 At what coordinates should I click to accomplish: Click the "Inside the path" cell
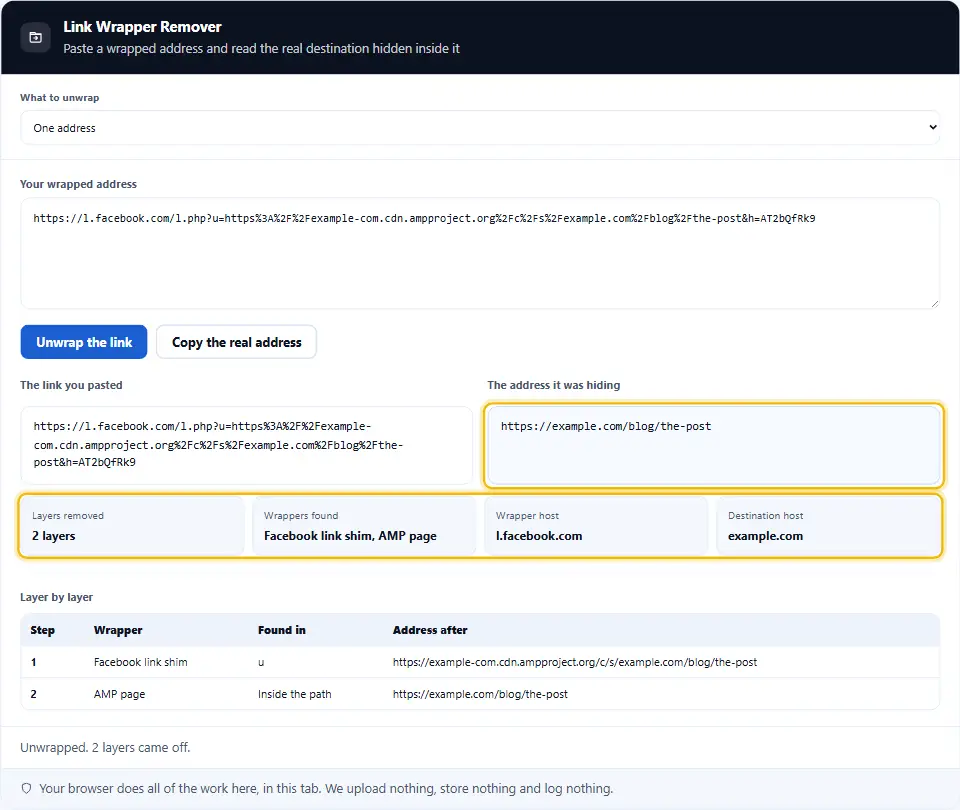[x=294, y=694]
